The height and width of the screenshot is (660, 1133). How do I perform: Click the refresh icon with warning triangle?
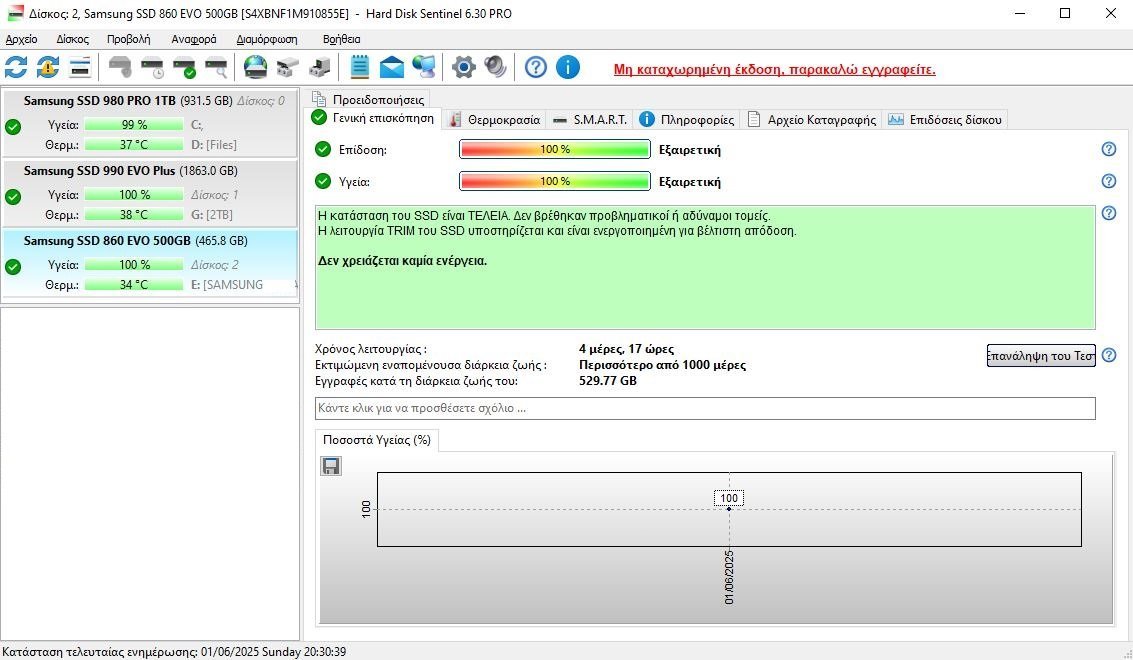tap(48, 67)
